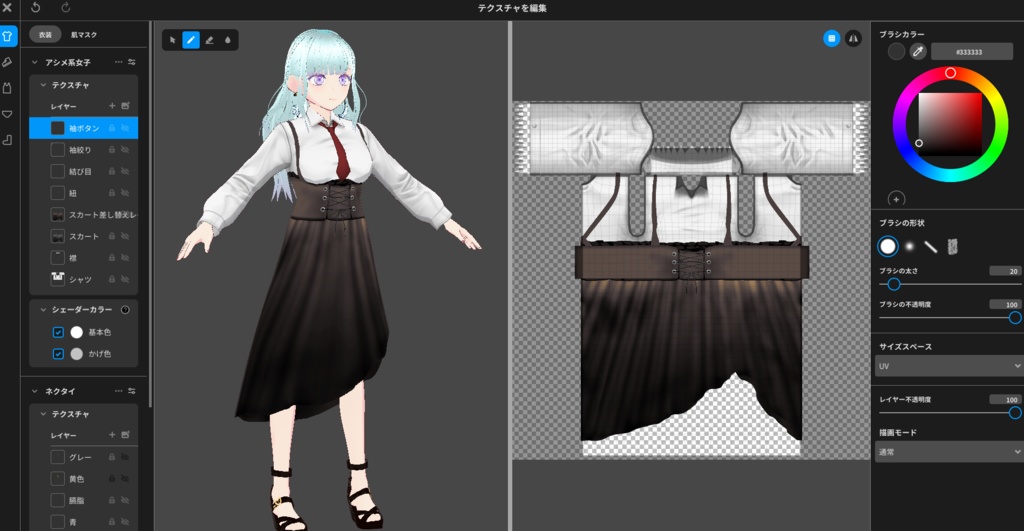Toggle the UV guide display button
This screenshot has width=1024, height=531.
[x=831, y=39]
